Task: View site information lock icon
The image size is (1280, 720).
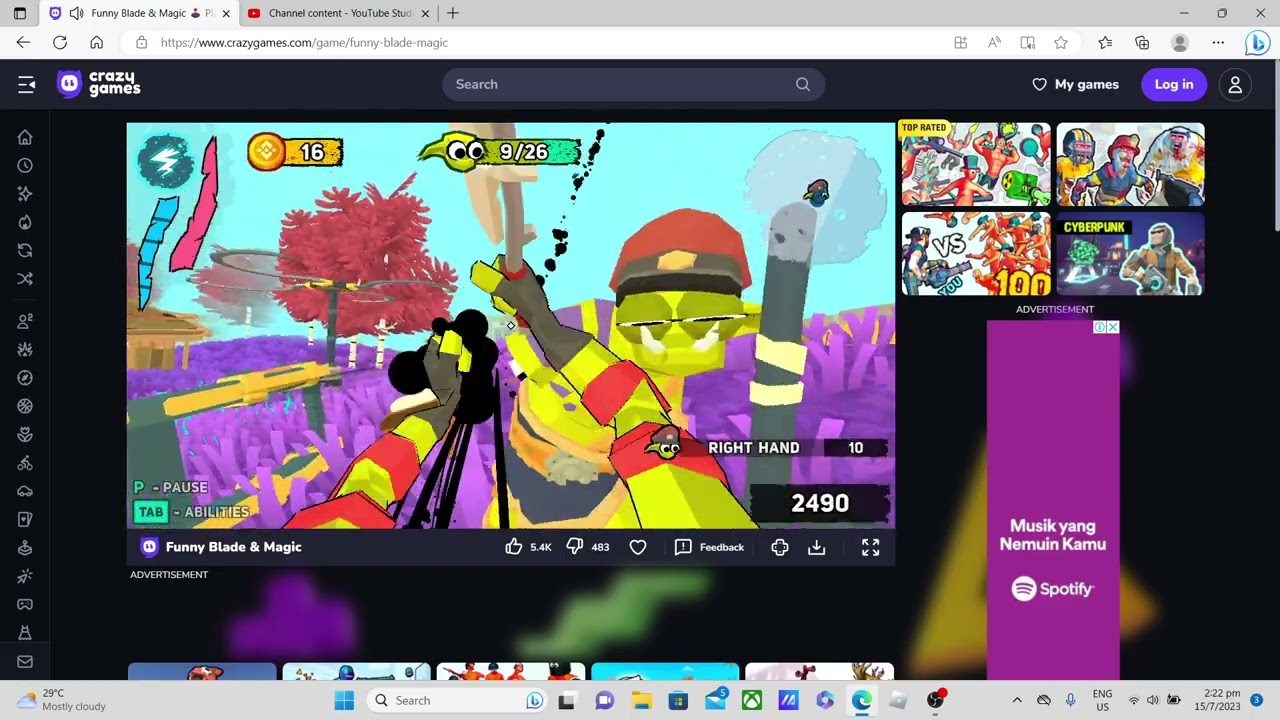Action: [x=141, y=42]
